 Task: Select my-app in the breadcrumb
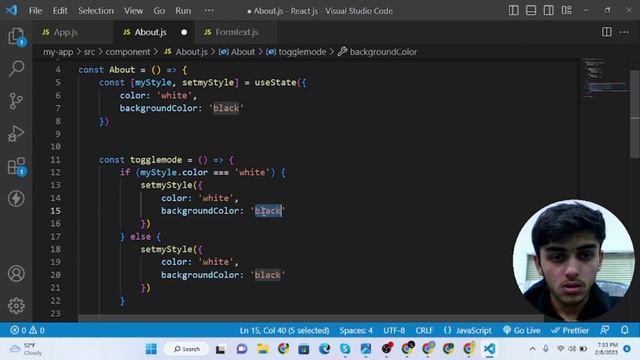(x=58, y=52)
